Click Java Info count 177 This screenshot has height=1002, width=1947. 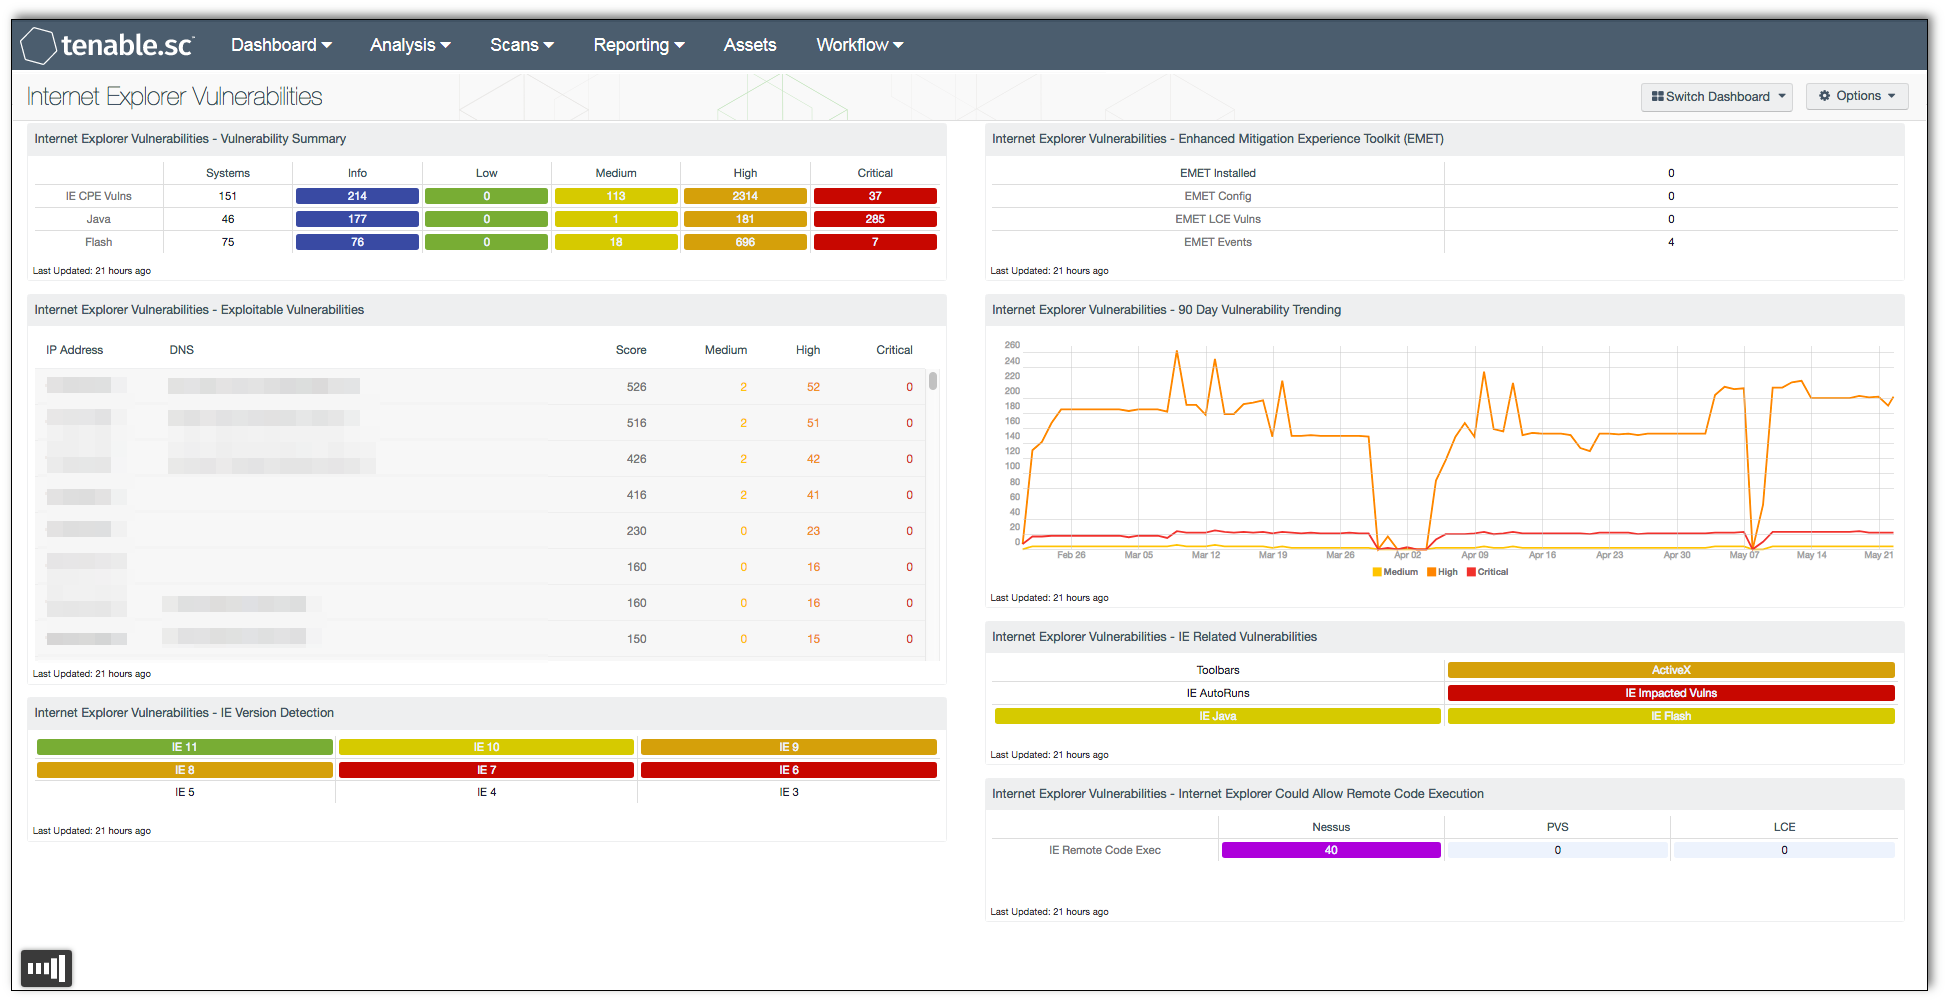click(357, 219)
